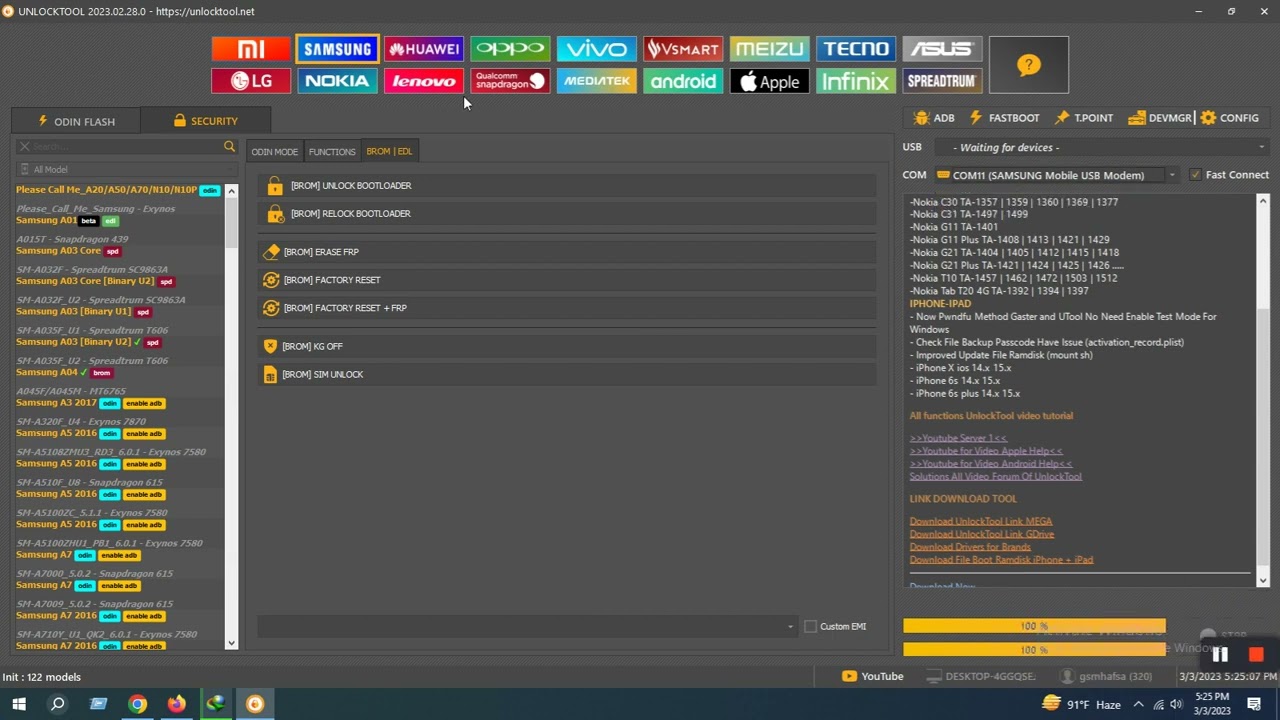Viewport: 1280px width, 720px height.
Task: Open the ODIN MODE tab
Action: point(275,151)
